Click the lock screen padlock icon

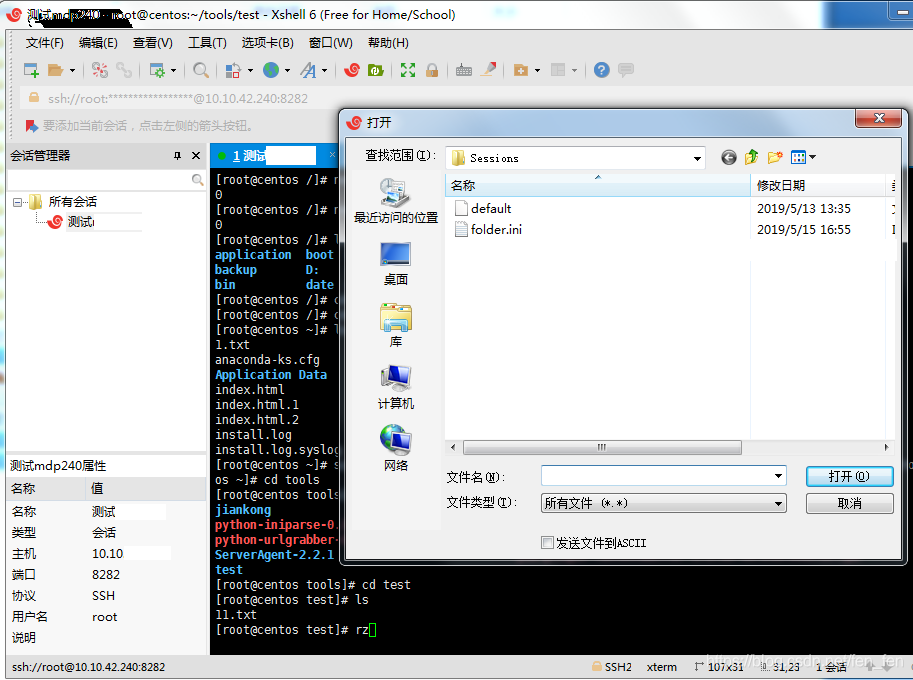click(431, 70)
